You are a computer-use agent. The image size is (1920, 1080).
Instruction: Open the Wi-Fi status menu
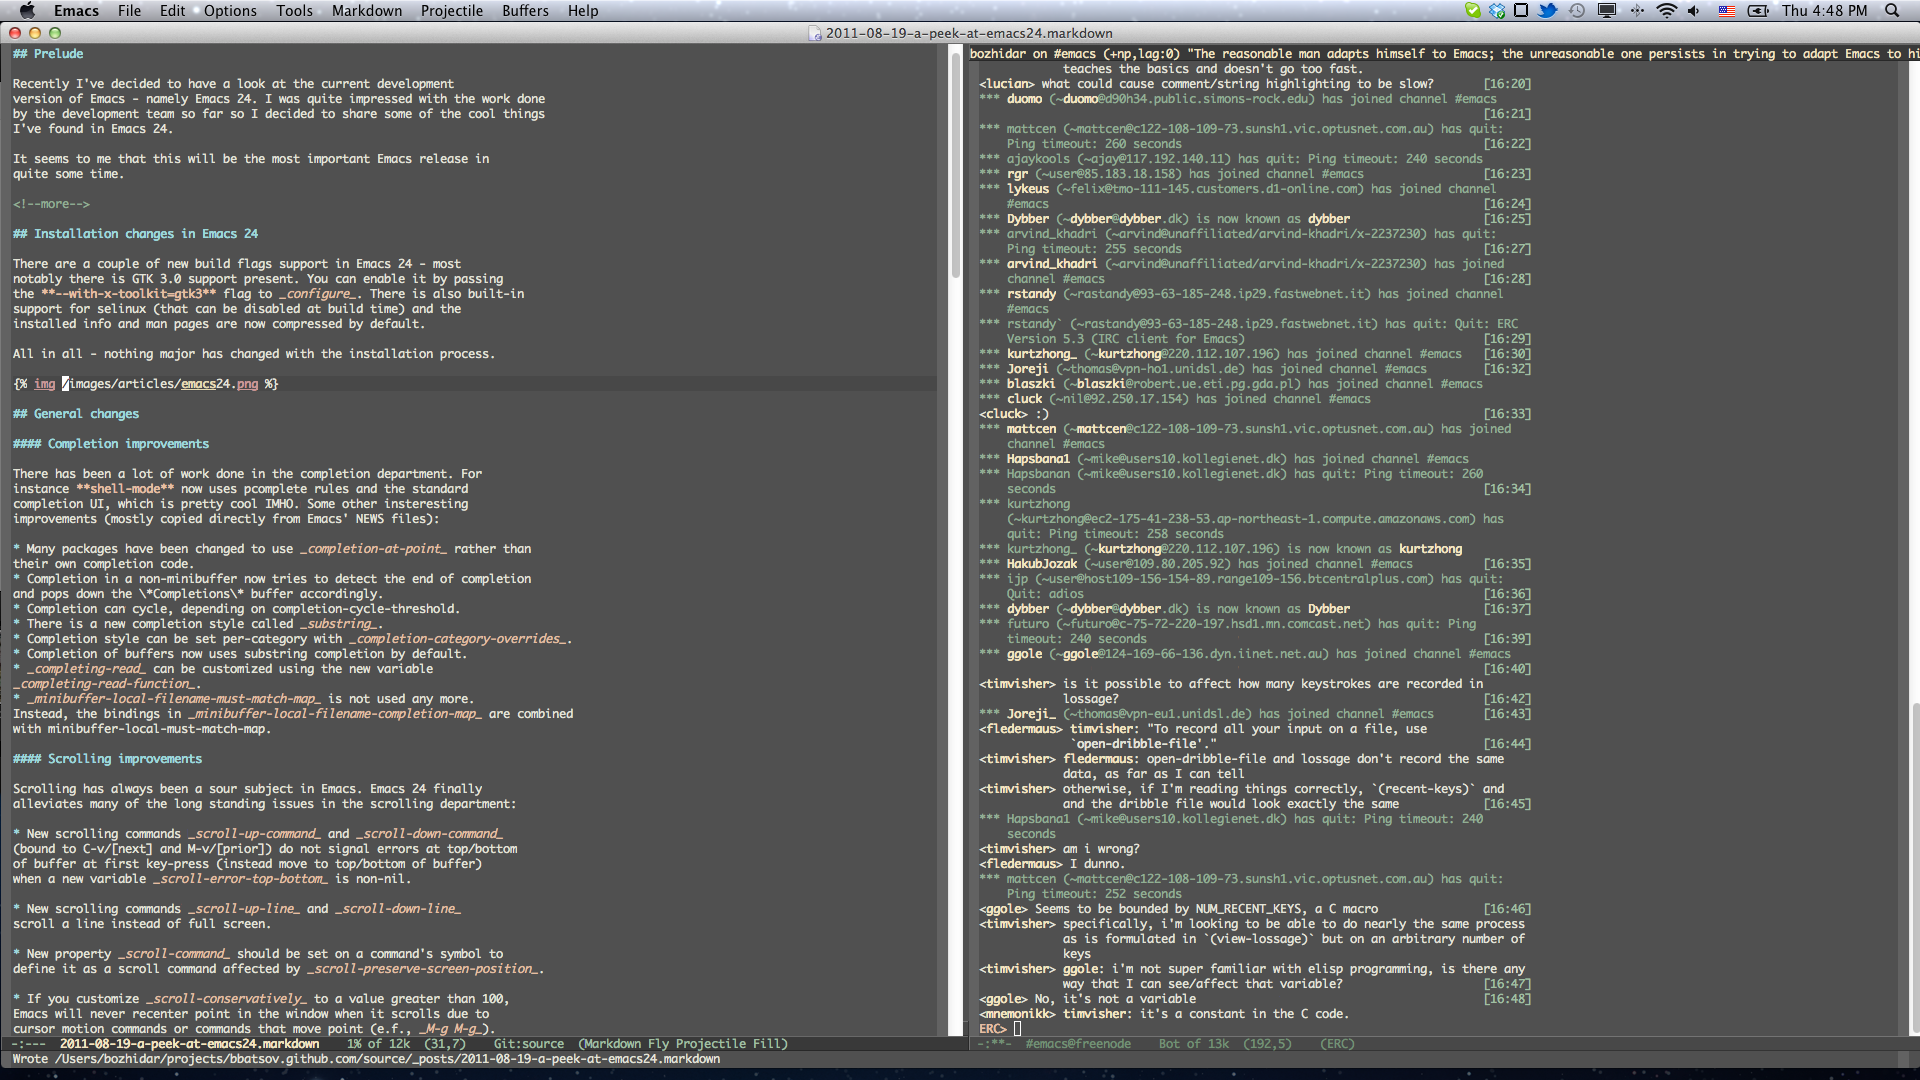click(1666, 11)
